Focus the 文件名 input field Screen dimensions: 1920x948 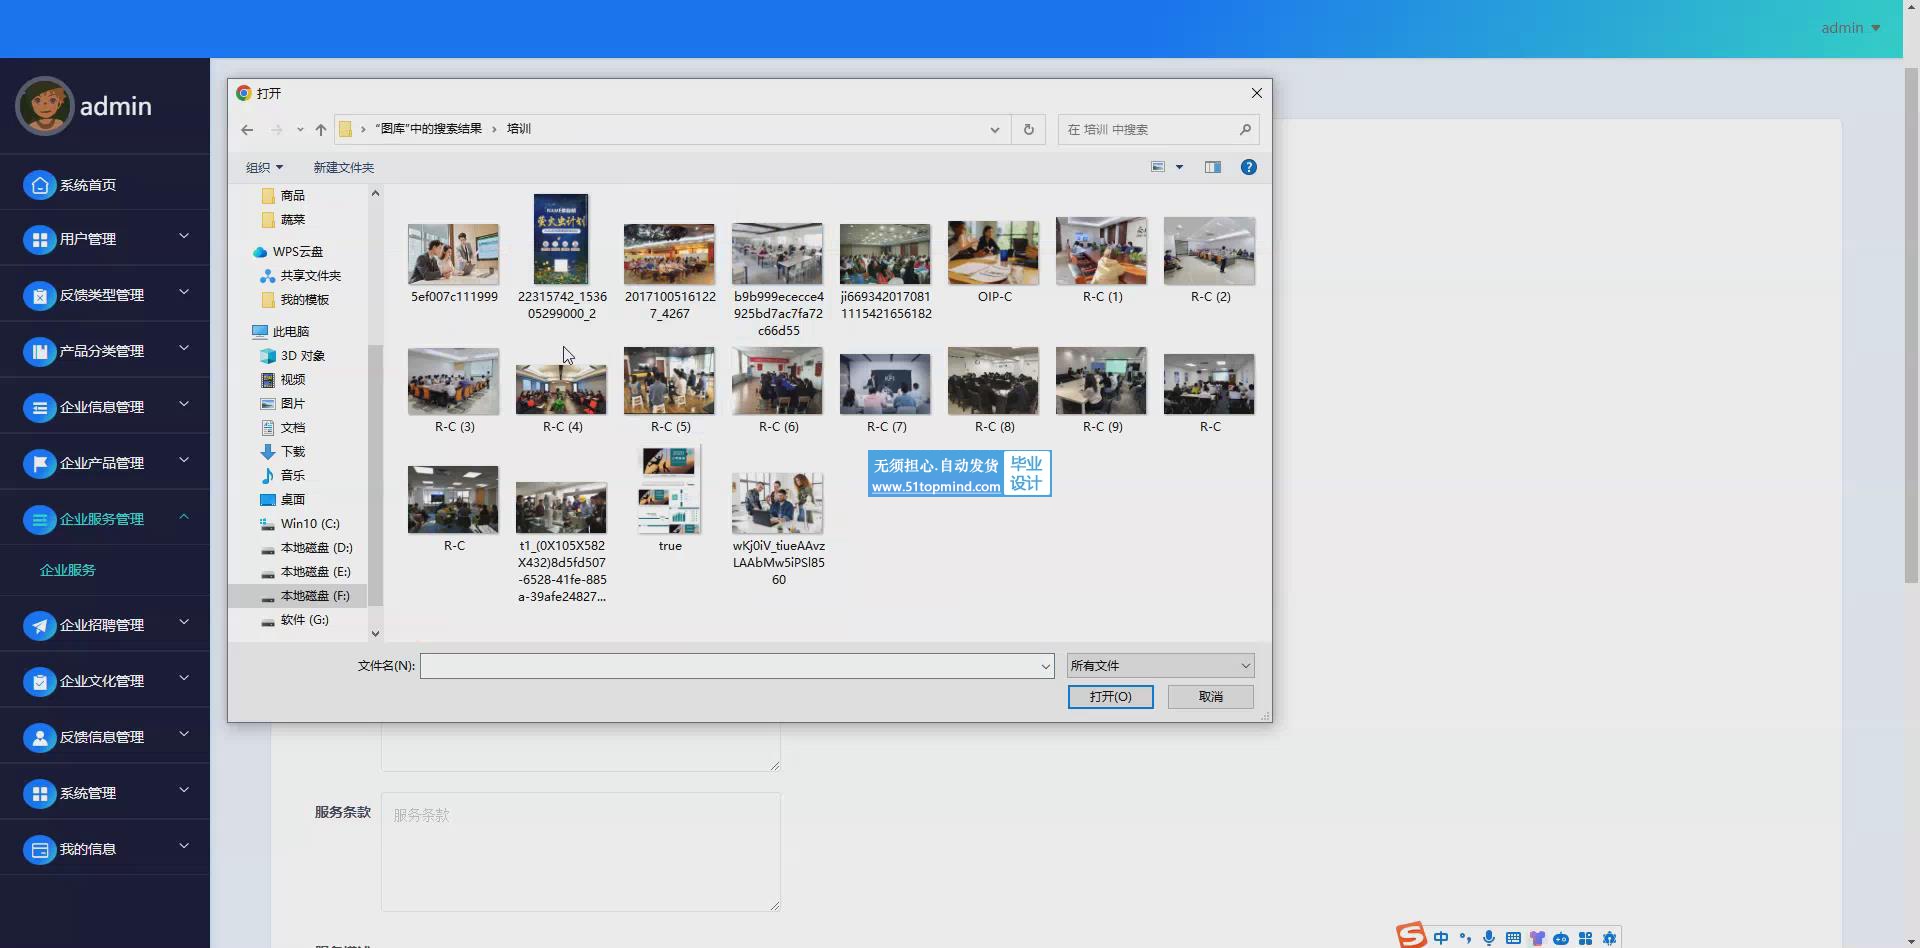click(729, 666)
